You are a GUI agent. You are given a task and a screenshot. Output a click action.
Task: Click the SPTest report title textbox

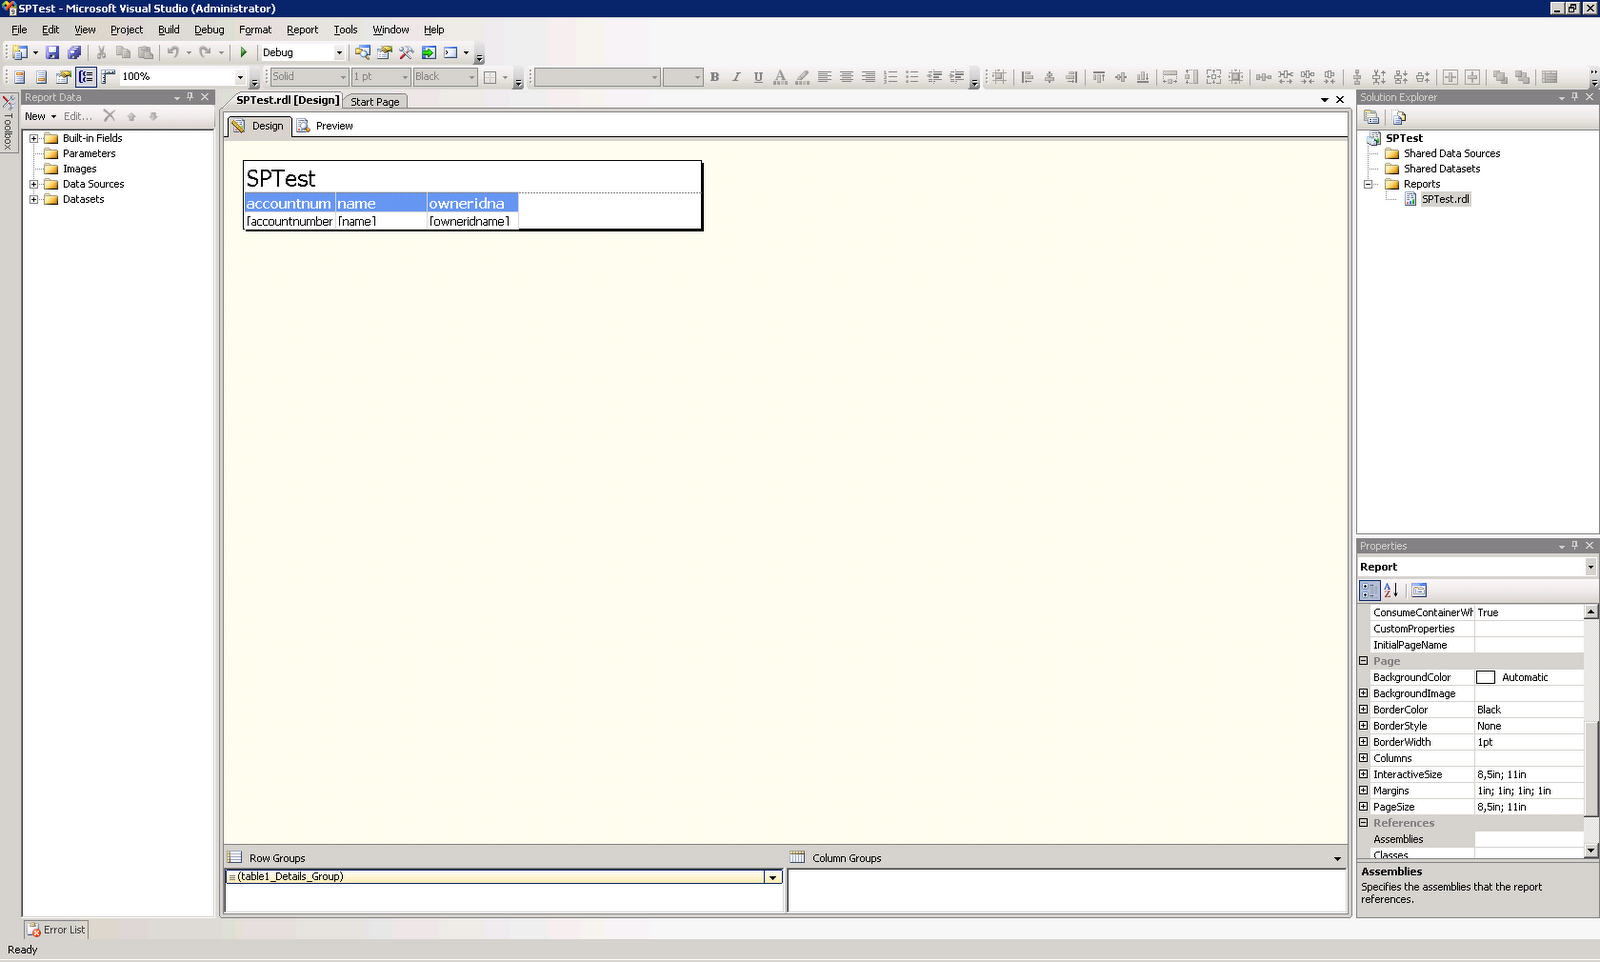pyautogui.click(x=472, y=178)
